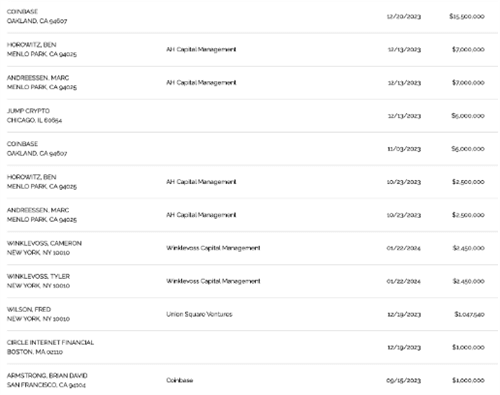Click the Coinbase employer in Armstrong's row
The width and height of the screenshot is (500, 395).
click(180, 380)
